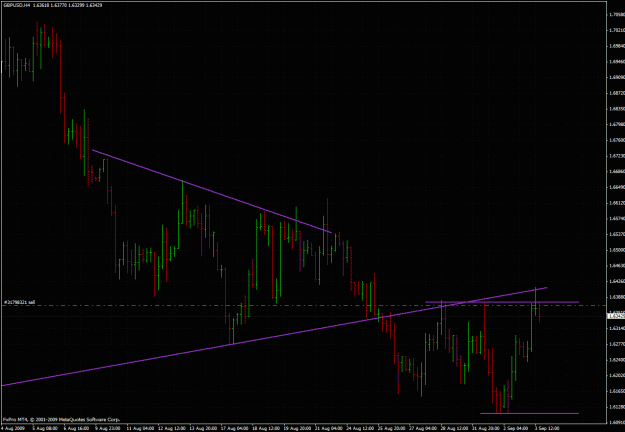Select the upper horizontal purple resistance line

pyautogui.click(x=502, y=302)
